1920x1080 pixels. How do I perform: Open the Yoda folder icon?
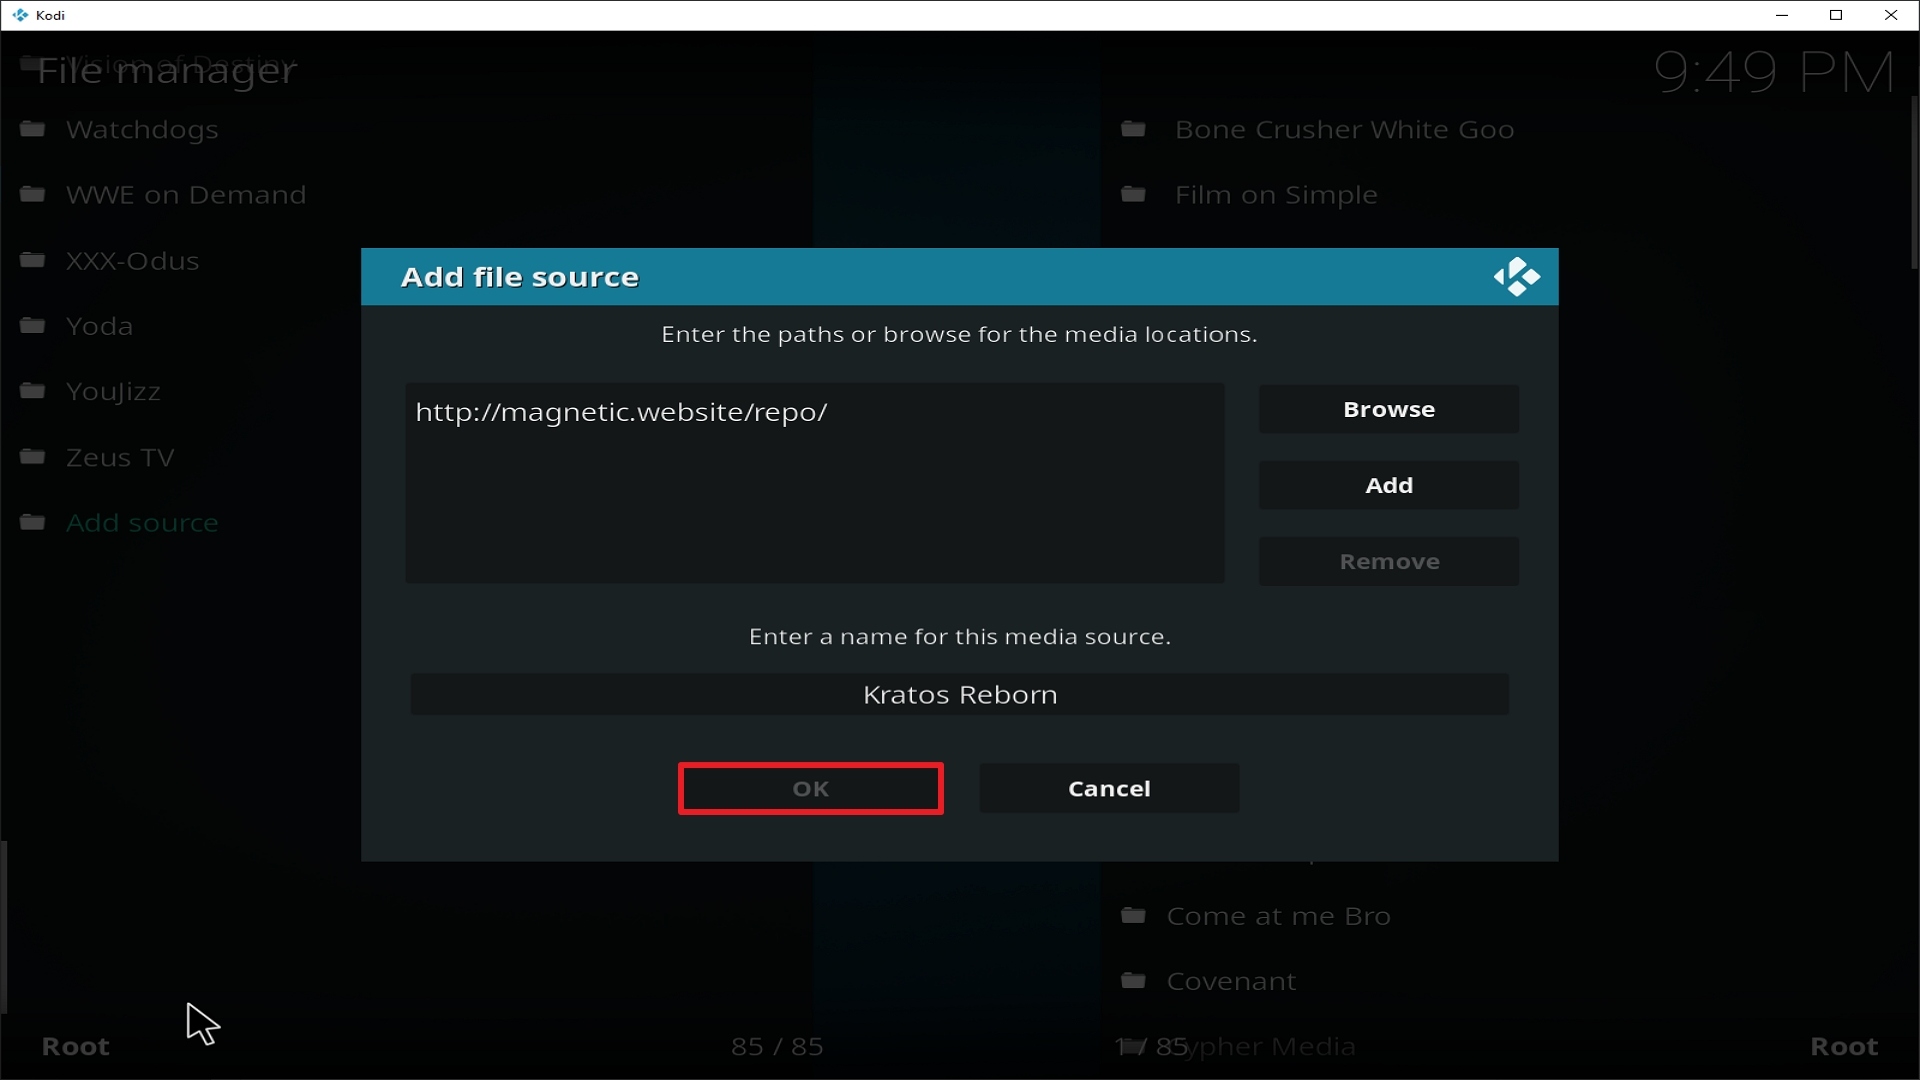[33, 326]
